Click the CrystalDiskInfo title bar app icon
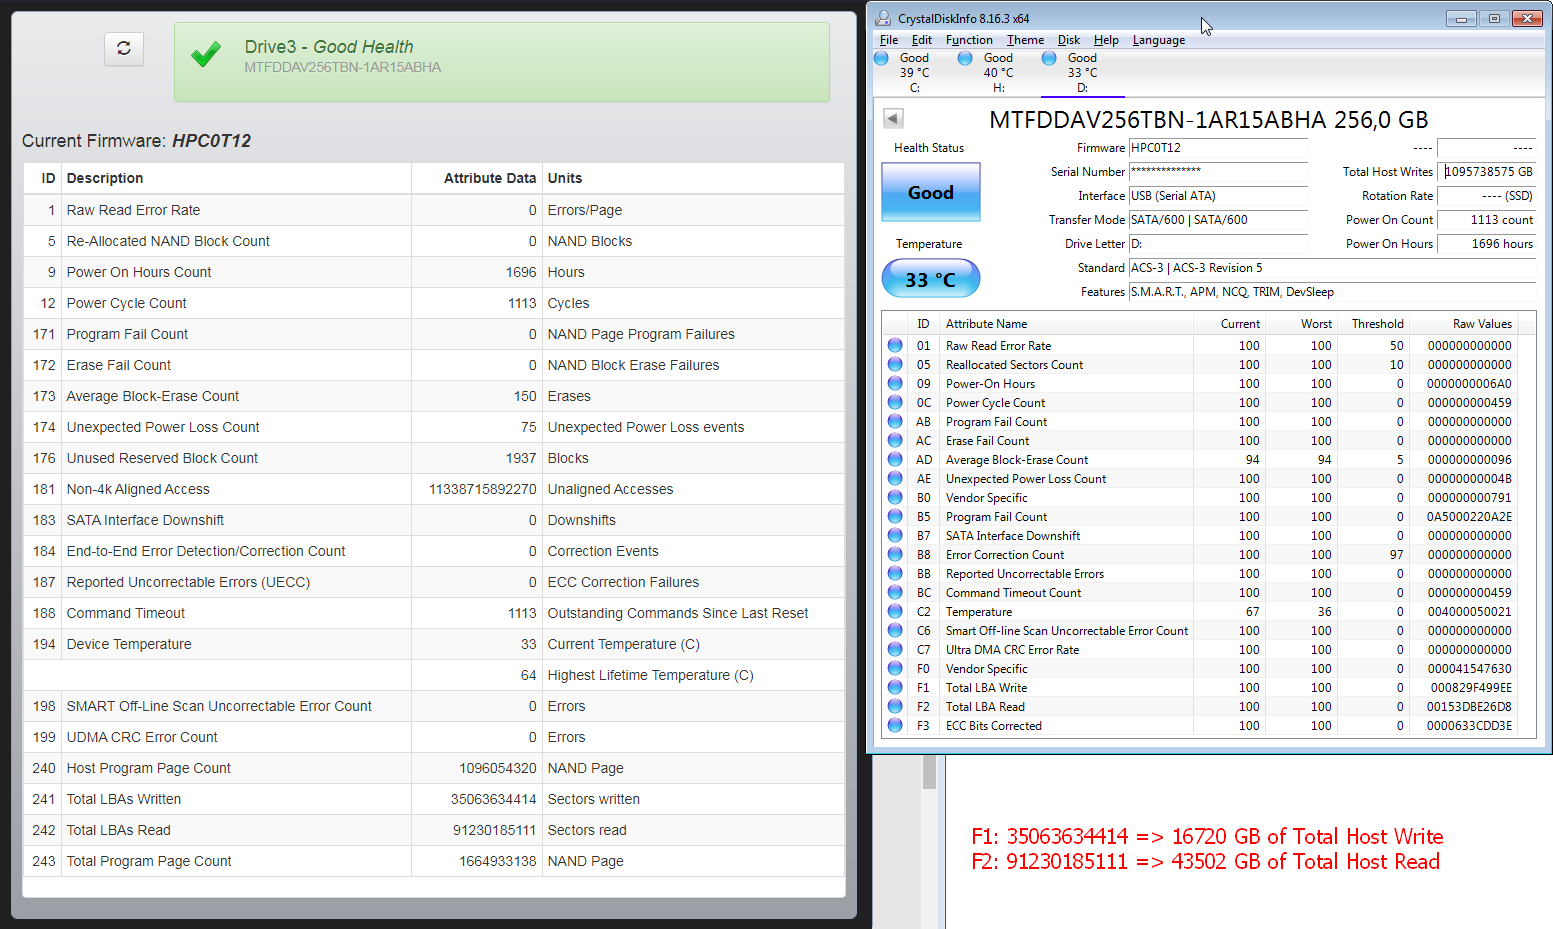 point(883,18)
